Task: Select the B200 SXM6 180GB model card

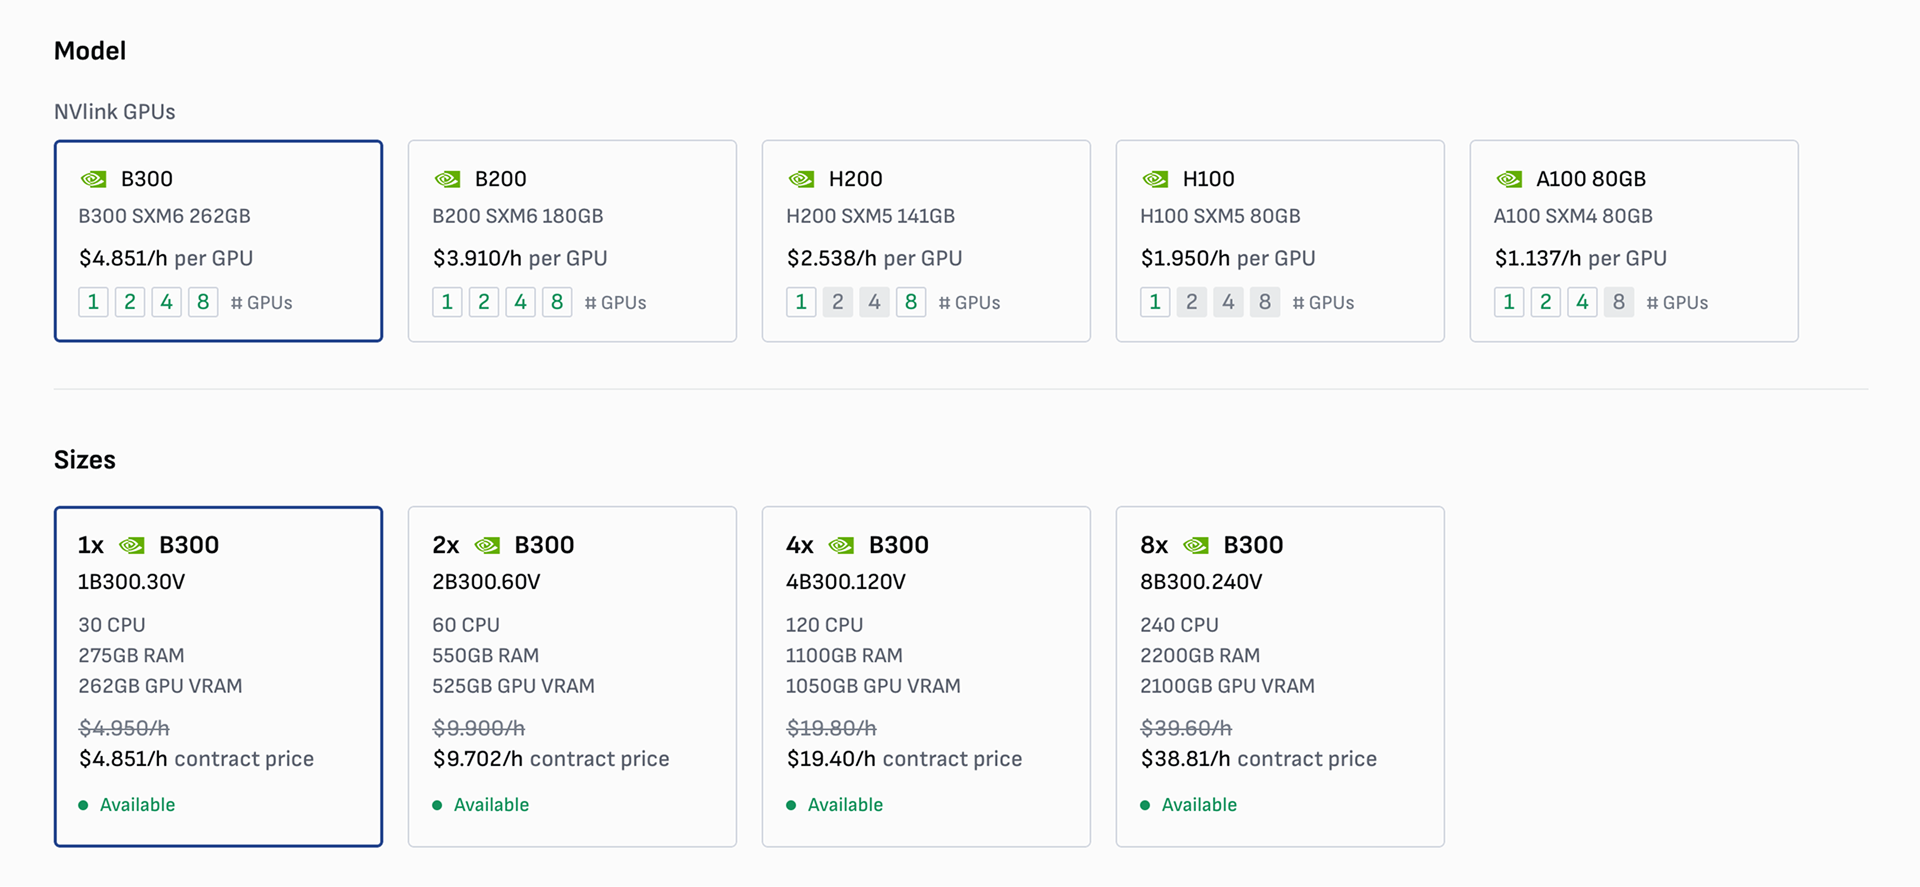Action: (572, 240)
